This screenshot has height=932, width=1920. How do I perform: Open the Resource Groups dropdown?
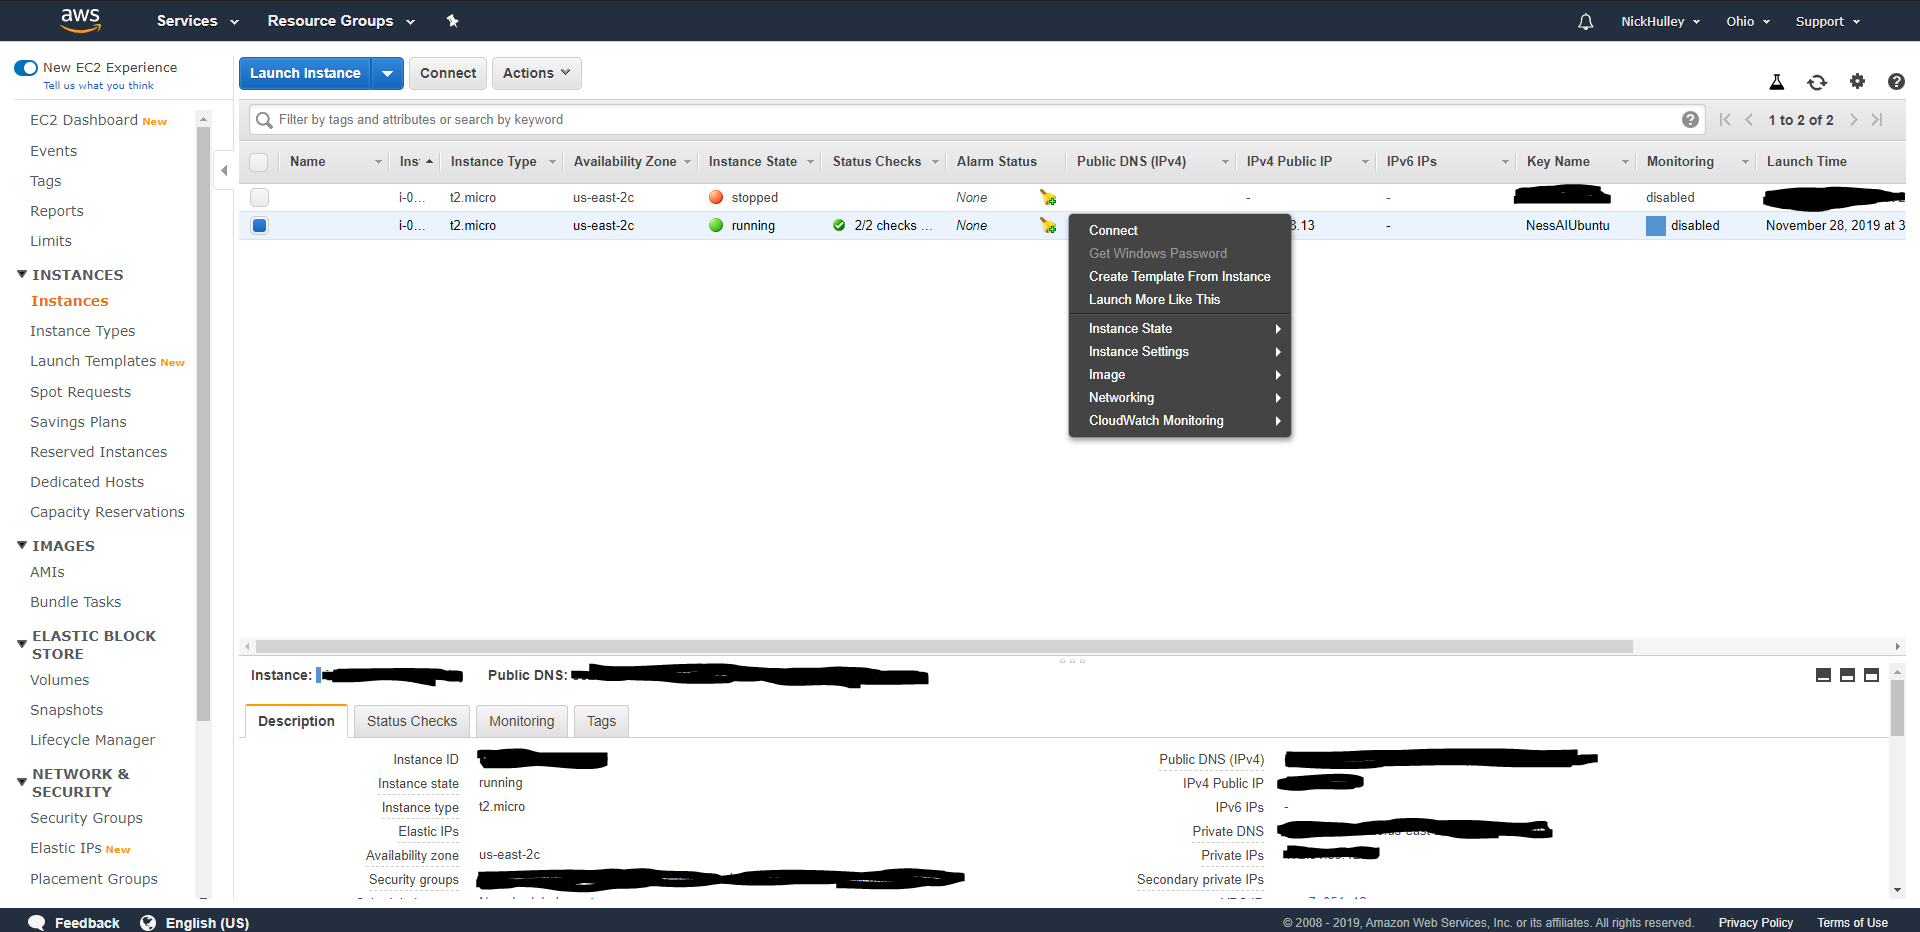(341, 21)
